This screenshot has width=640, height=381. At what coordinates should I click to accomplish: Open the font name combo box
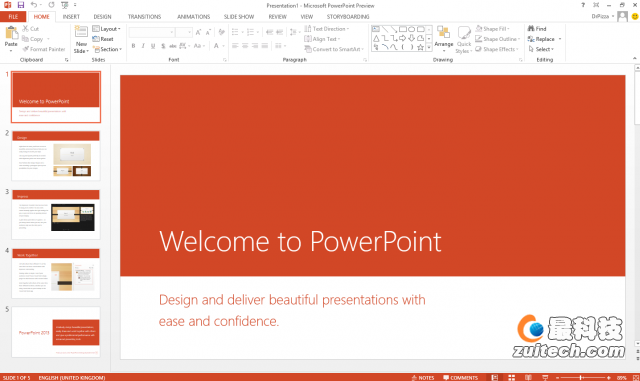[x=151, y=32]
